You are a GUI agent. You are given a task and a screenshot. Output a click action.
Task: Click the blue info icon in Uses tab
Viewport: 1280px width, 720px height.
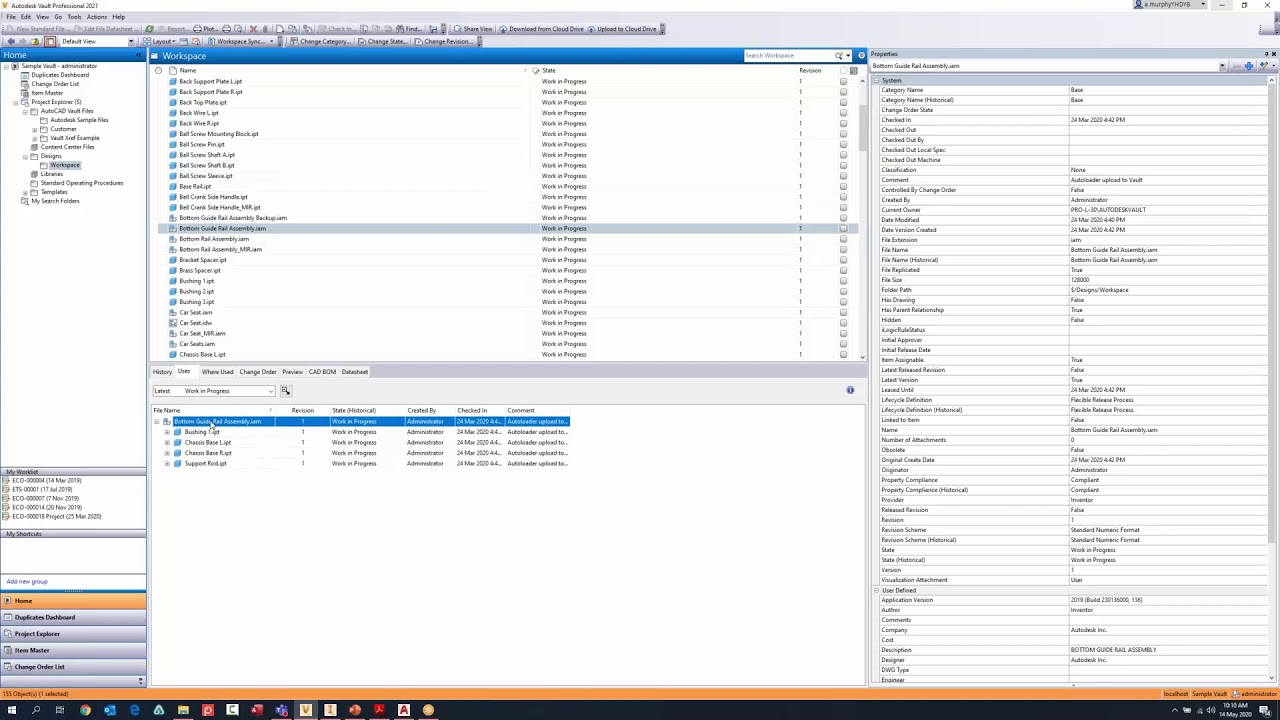tap(850, 390)
